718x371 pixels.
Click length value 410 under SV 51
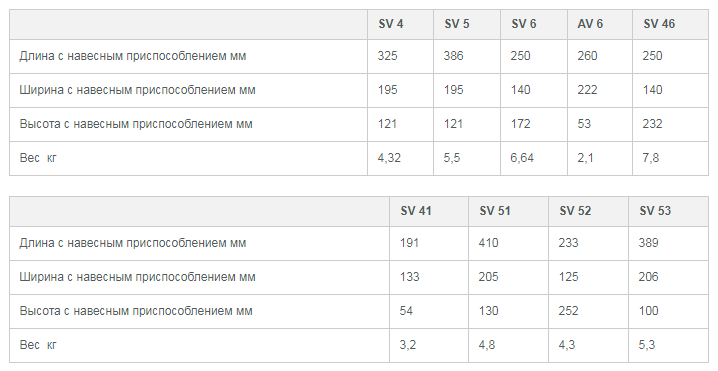pos(488,243)
